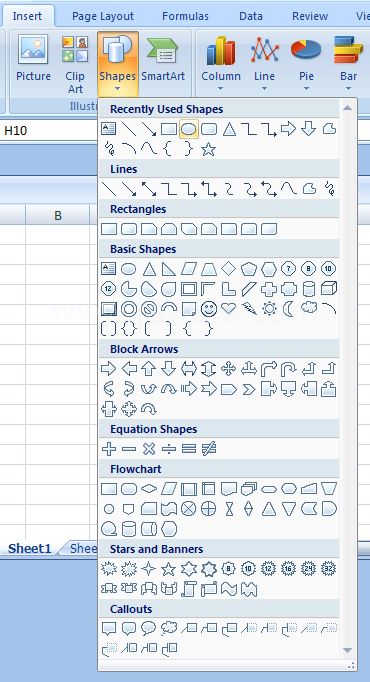Pick the Smiley Face basic shape
Viewport: 370px width, 682px height.
tap(209, 309)
